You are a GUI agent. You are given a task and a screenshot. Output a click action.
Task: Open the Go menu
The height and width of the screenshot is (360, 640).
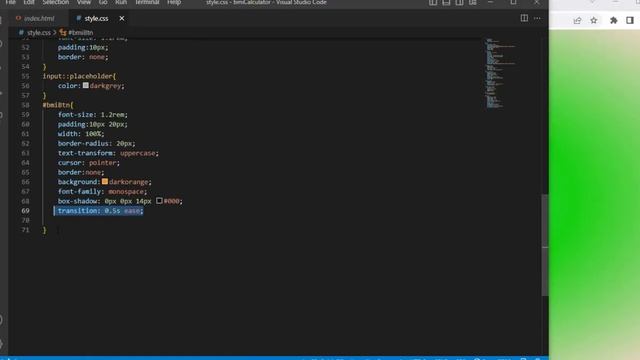pos(103,2)
